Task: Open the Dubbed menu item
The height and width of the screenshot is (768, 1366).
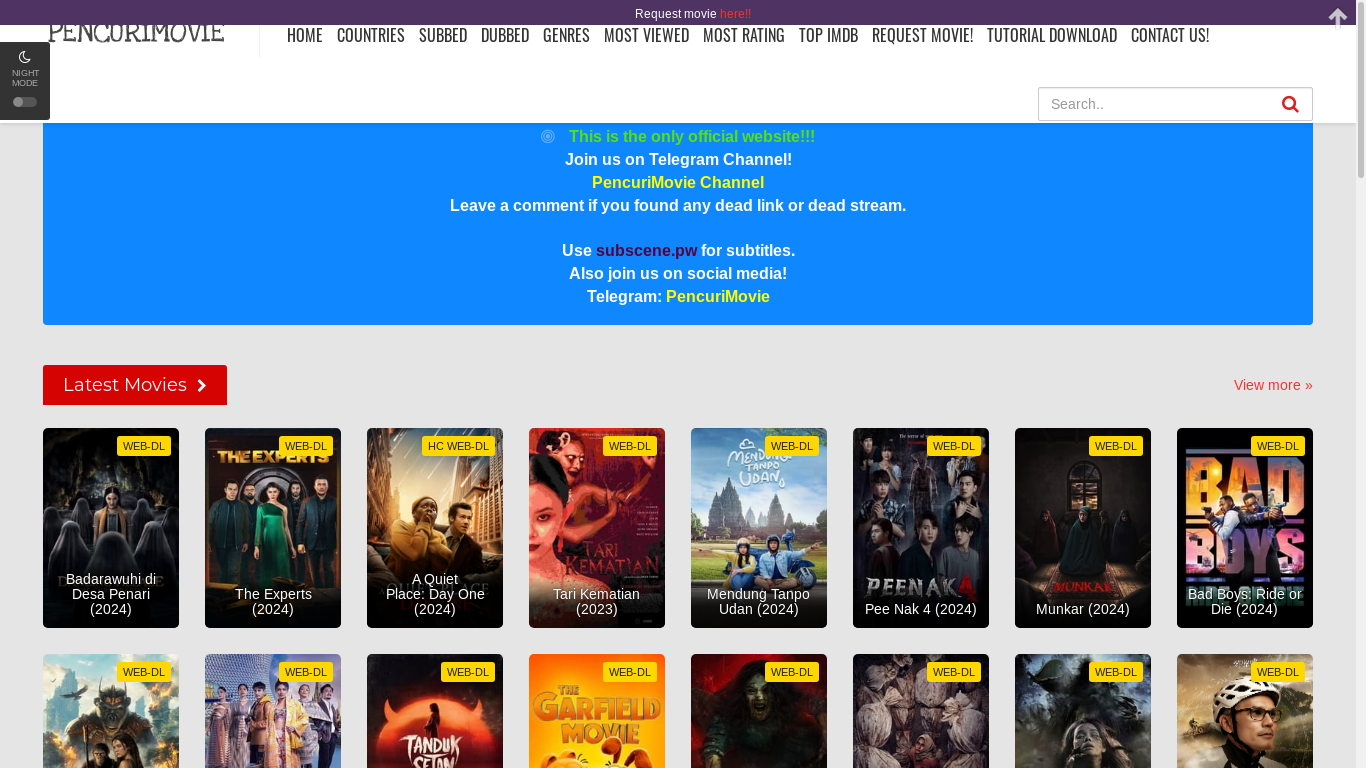Action: point(505,35)
